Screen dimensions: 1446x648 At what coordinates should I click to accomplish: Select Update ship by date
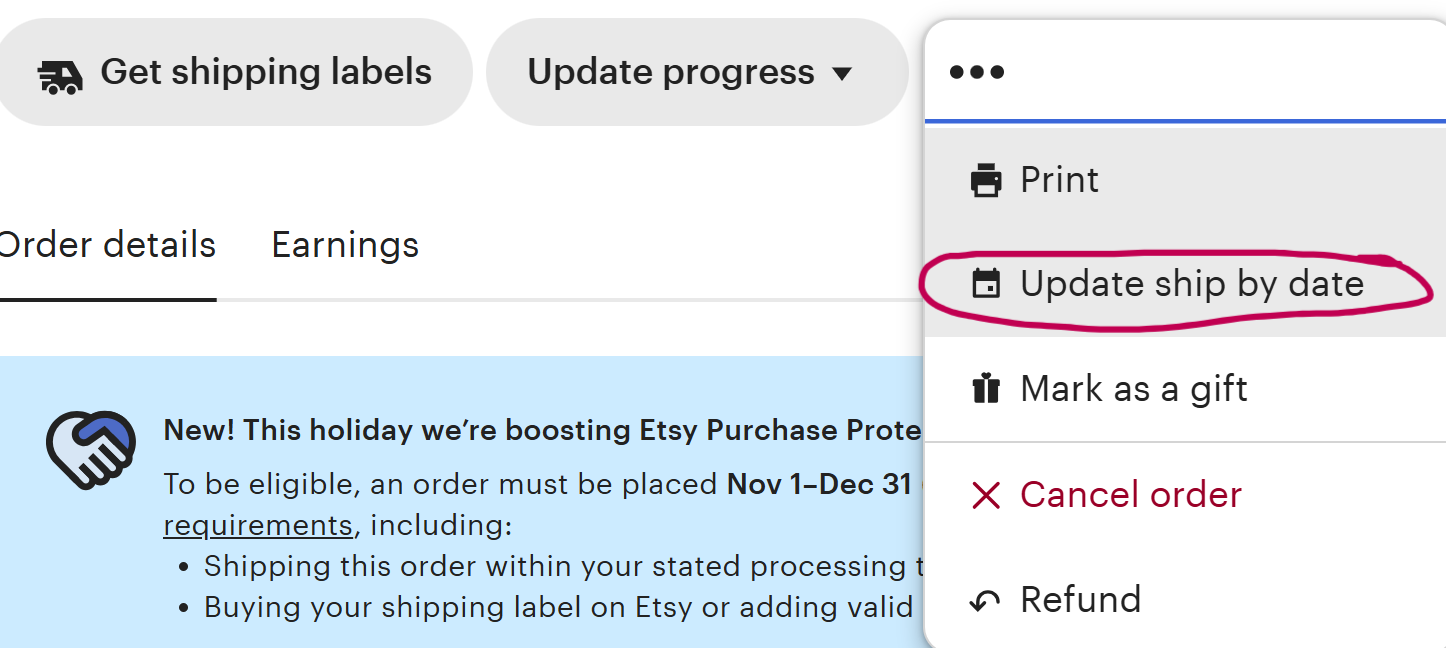point(1192,284)
